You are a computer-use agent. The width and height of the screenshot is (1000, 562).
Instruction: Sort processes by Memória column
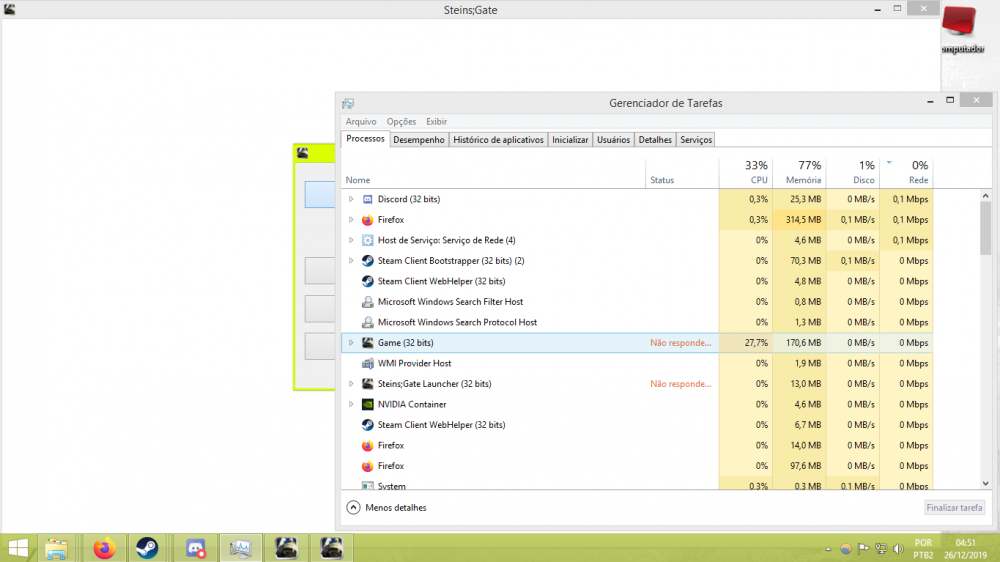click(800, 173)
